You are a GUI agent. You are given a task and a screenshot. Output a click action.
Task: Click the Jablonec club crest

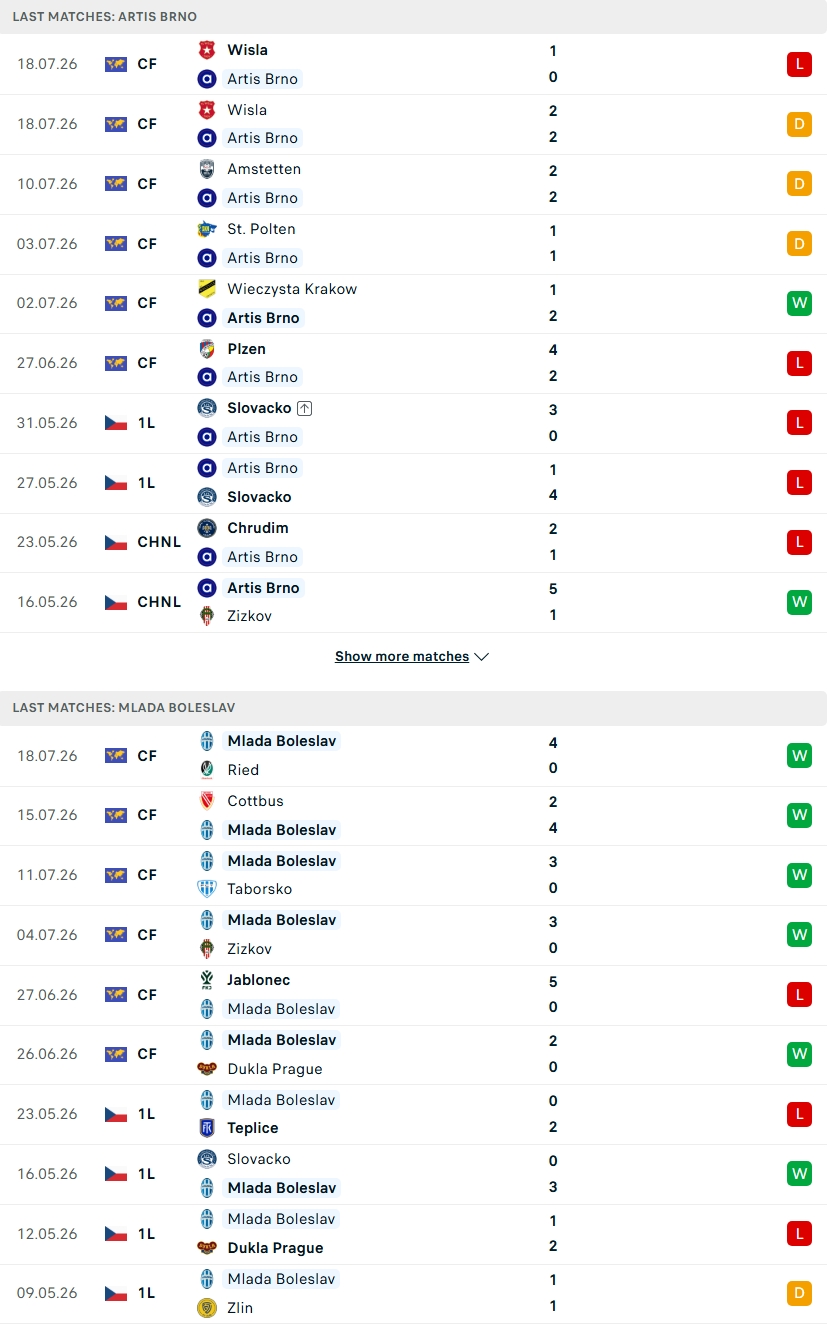(x=207, y=980)
